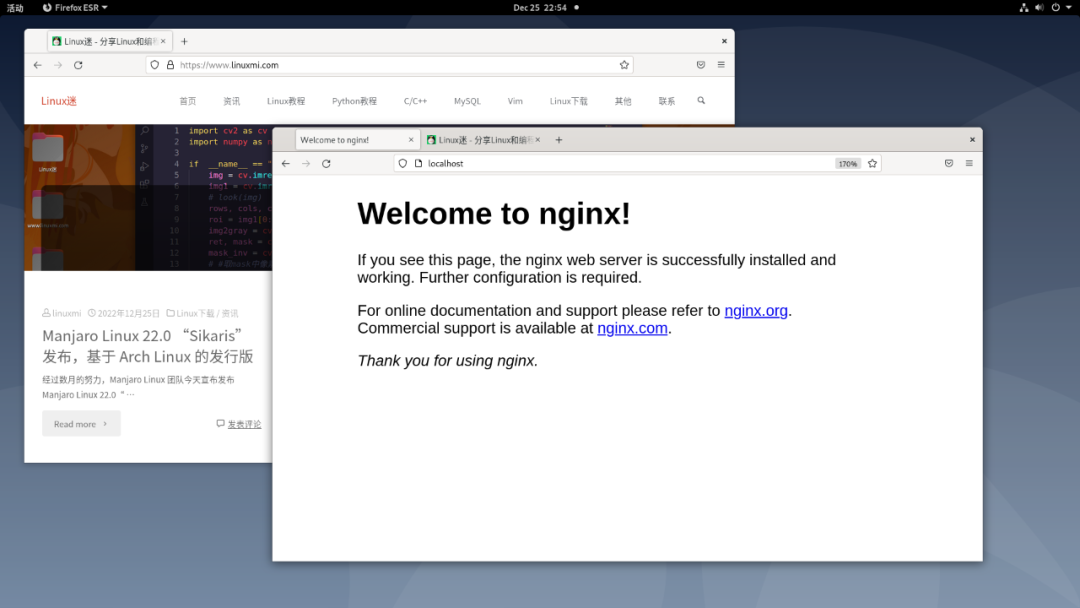Open new tab in linuxmi window
Screen dimensions: 1080x608
(184, 41)
